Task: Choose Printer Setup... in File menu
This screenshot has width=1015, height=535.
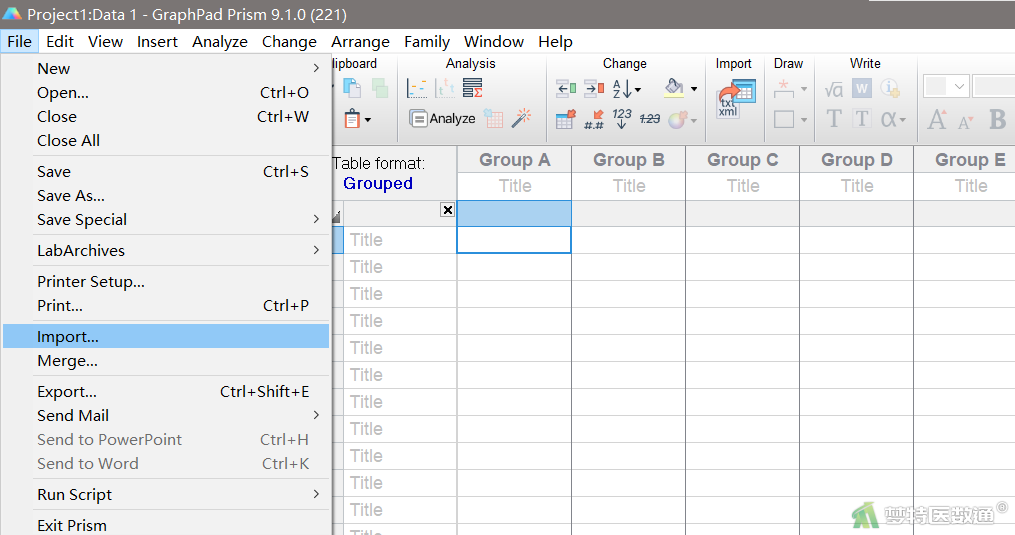Action: pyautogui.click(x=166, y=282)
